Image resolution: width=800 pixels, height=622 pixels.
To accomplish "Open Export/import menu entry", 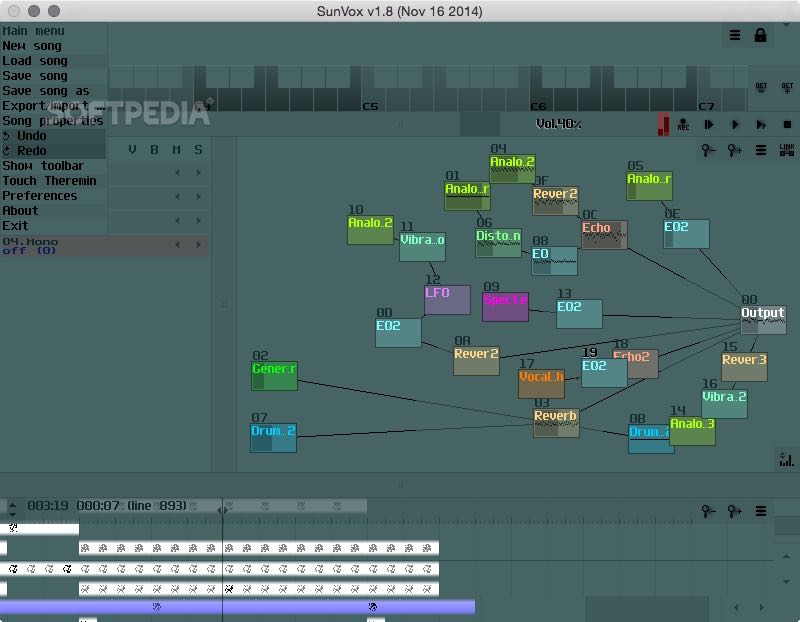I will 53,106.
